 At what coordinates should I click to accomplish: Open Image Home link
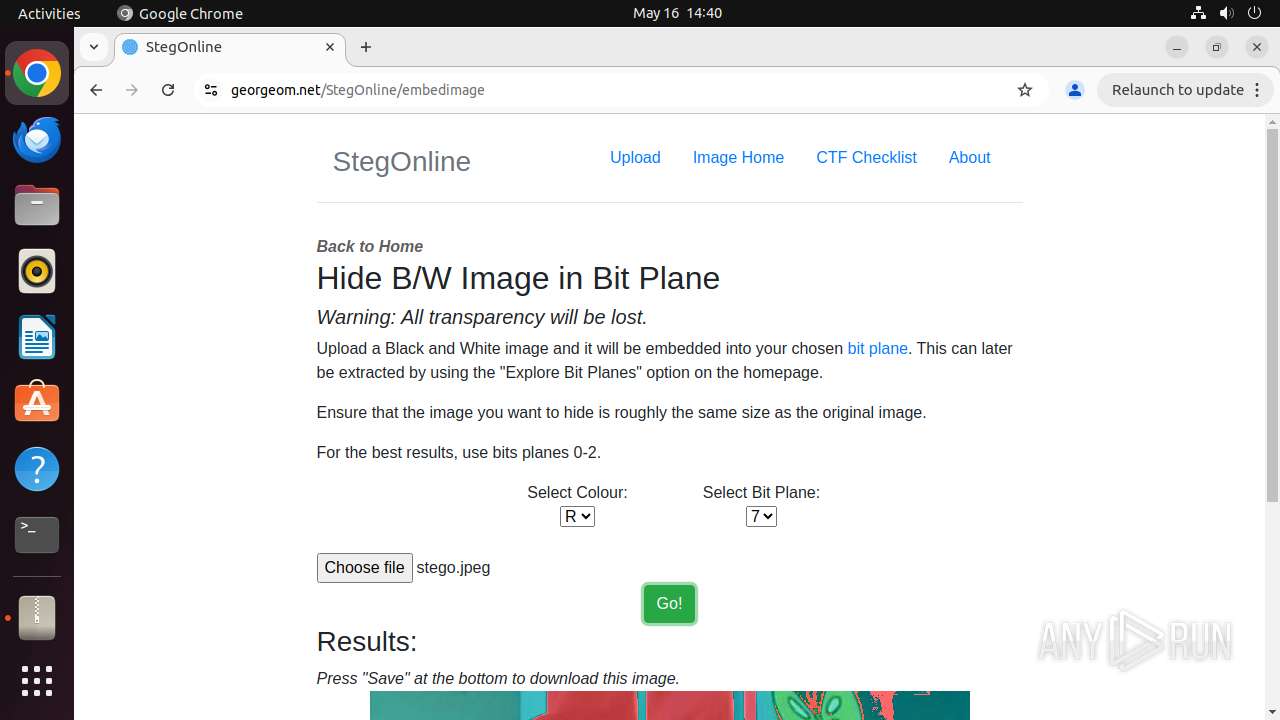738,157
